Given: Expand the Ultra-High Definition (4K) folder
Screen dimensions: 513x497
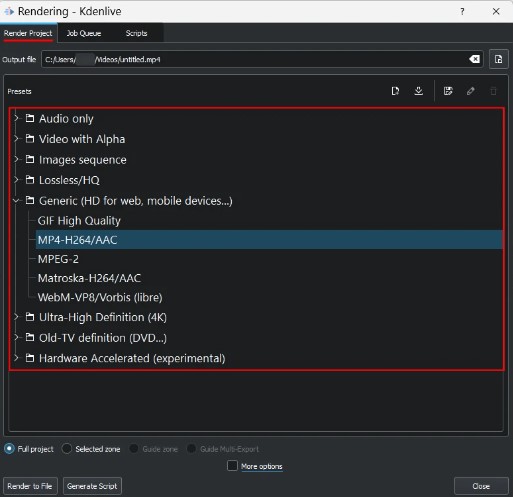Looking at the screenshot, I should tap(16, 317).
